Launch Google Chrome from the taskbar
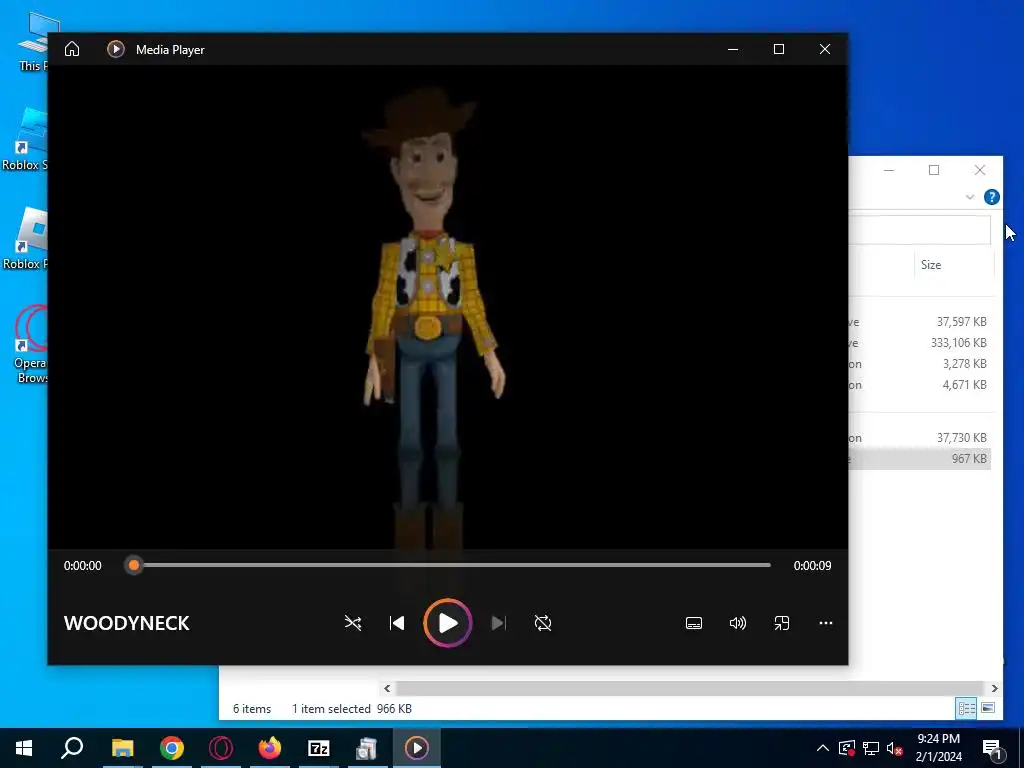The image size is (1024, 768). click(x=172, y=748)
